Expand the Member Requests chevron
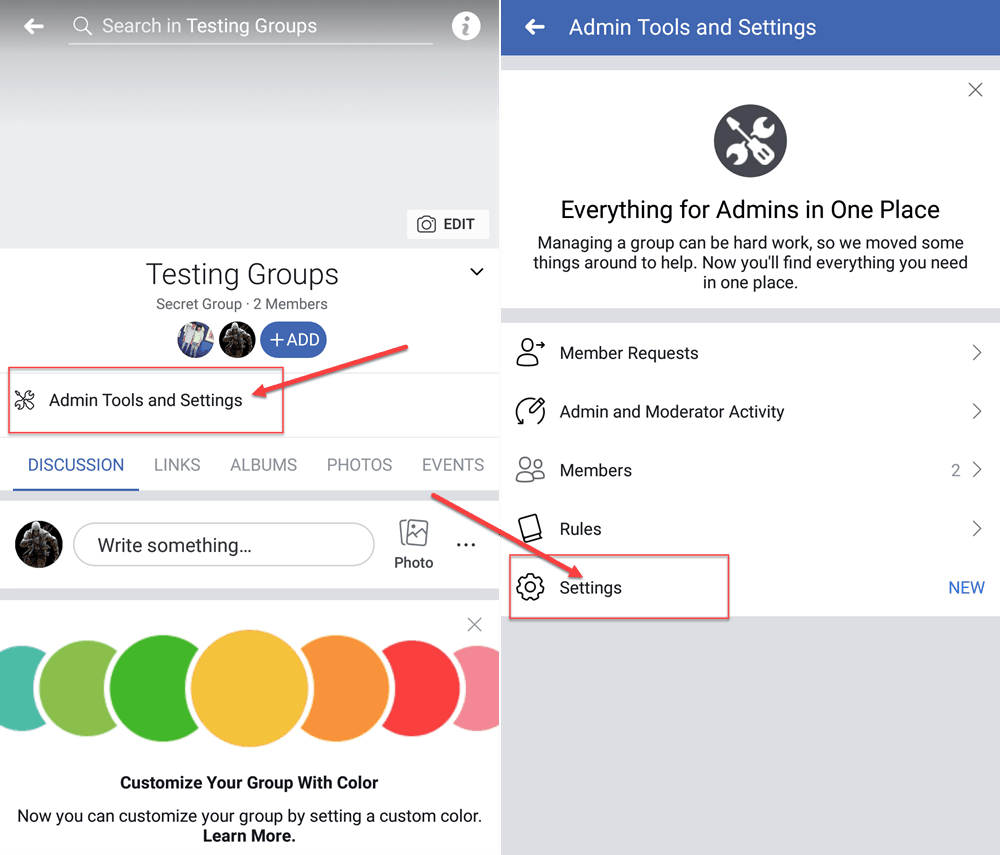 click(x=976, y=353)
